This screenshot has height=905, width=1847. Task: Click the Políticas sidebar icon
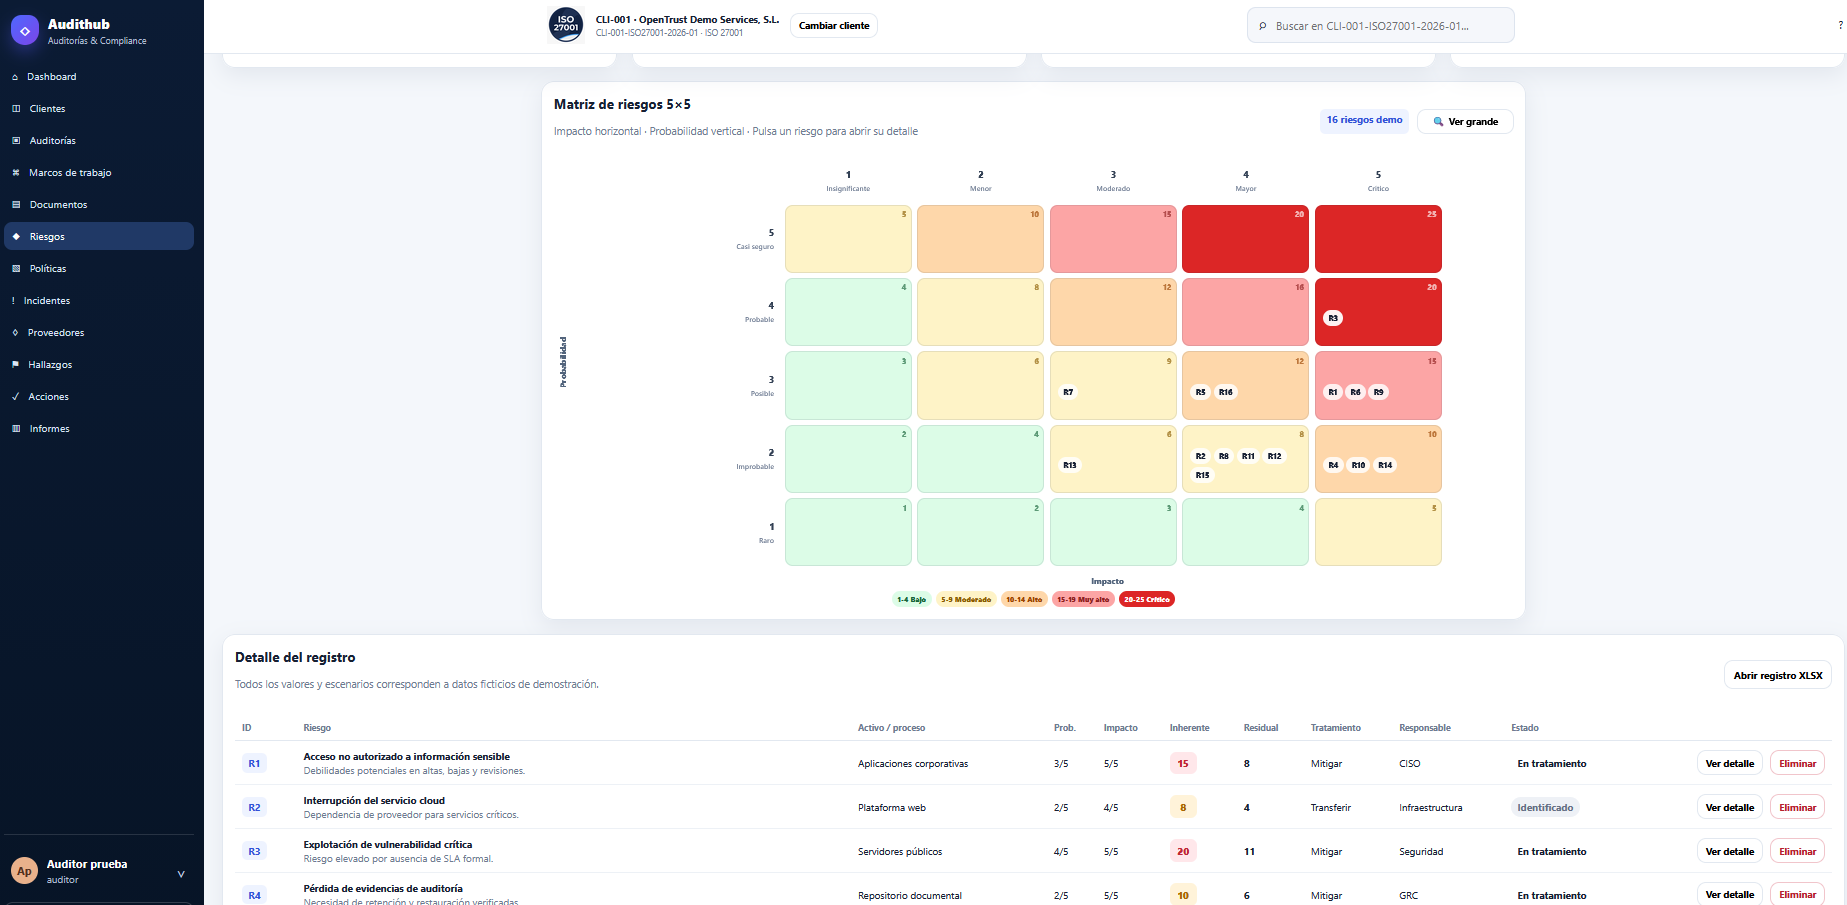click(16, 269)
